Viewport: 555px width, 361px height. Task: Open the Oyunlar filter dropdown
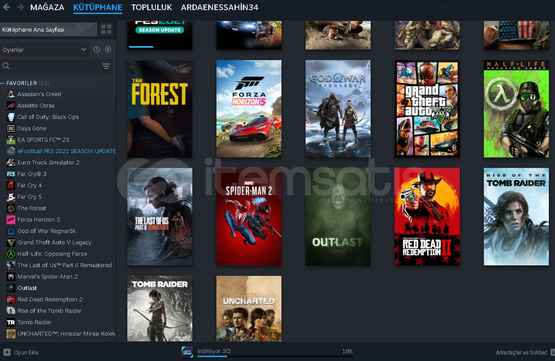[x=44, y=50]
